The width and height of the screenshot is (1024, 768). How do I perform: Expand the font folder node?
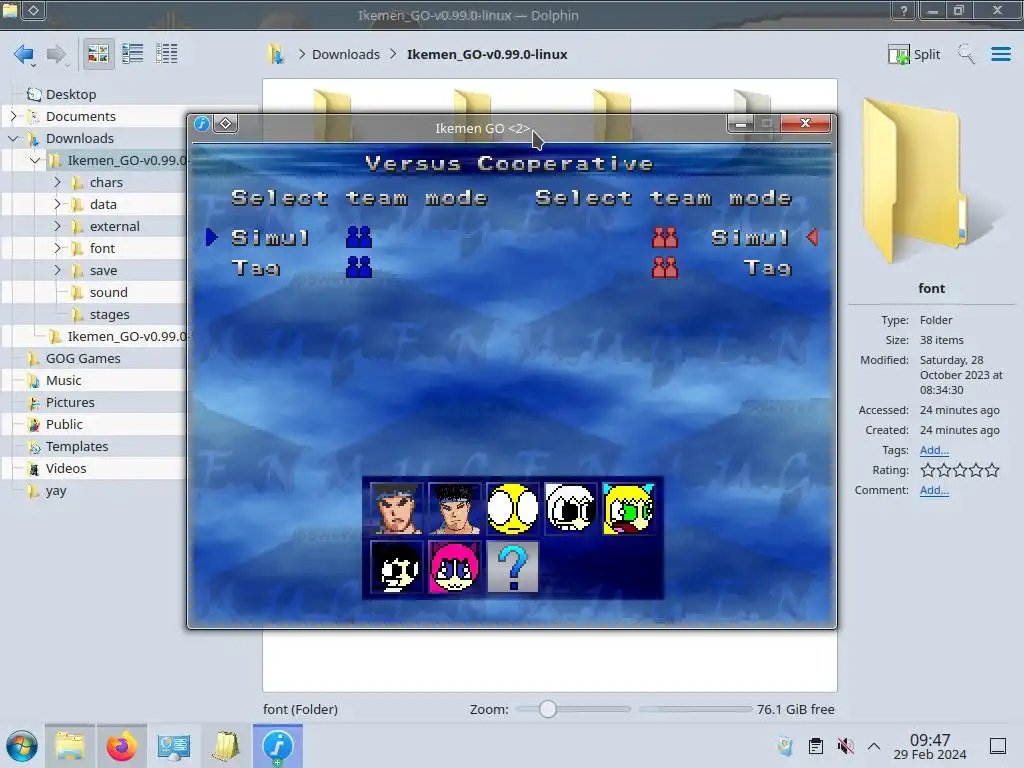pyautogui.click(x=57, y=248)
